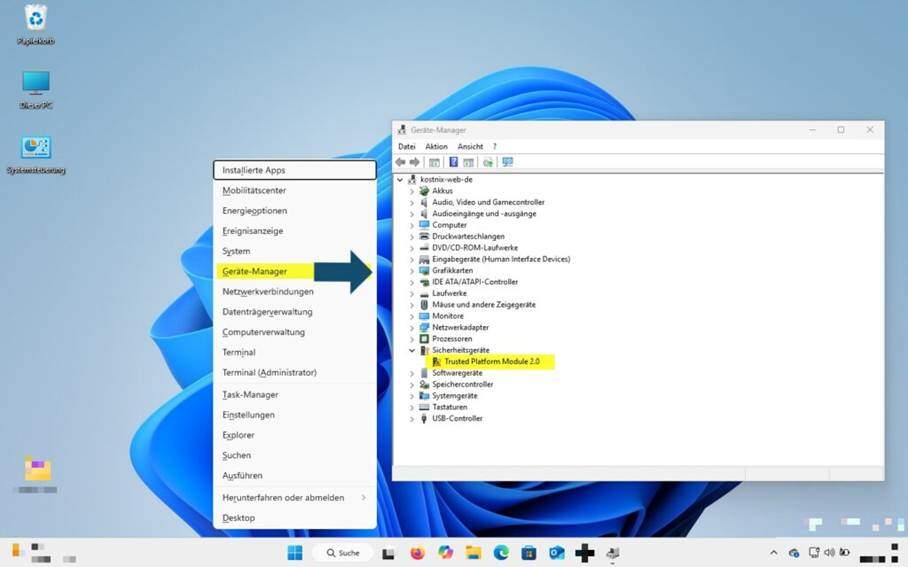Select Mobilitätscenter in context menu
This screenshot has width=908, height=567.
(295, 191)
